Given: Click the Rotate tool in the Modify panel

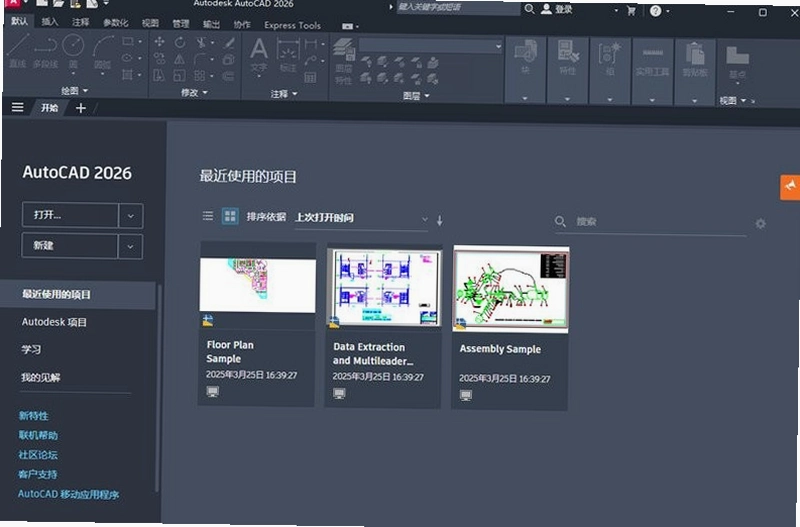Looking at the screenshot, I should [x=180, y=42].
